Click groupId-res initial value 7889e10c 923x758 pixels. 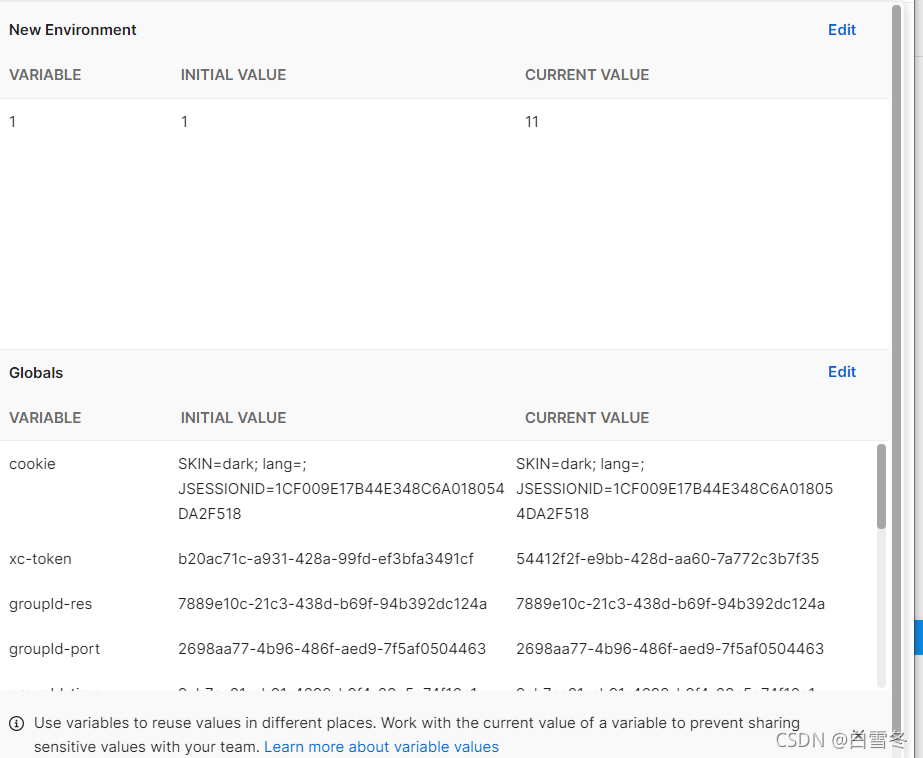coord(333,604)
